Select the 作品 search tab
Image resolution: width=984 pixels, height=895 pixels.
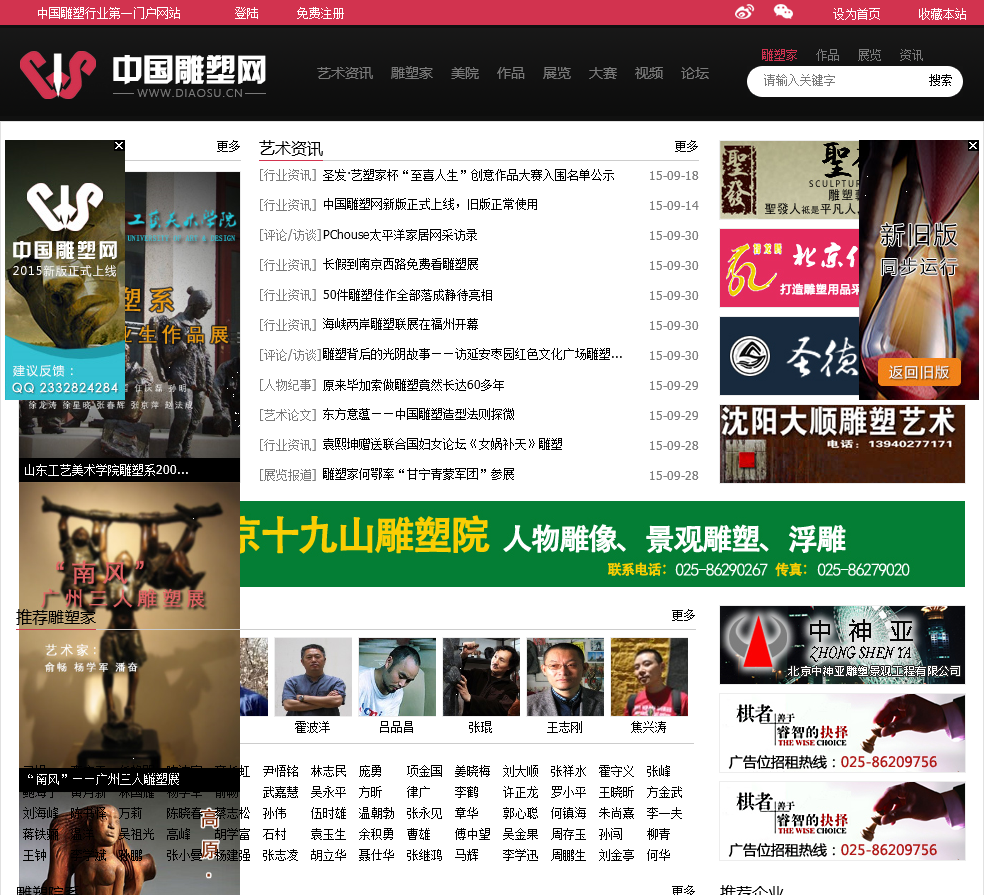coord(827,55)
